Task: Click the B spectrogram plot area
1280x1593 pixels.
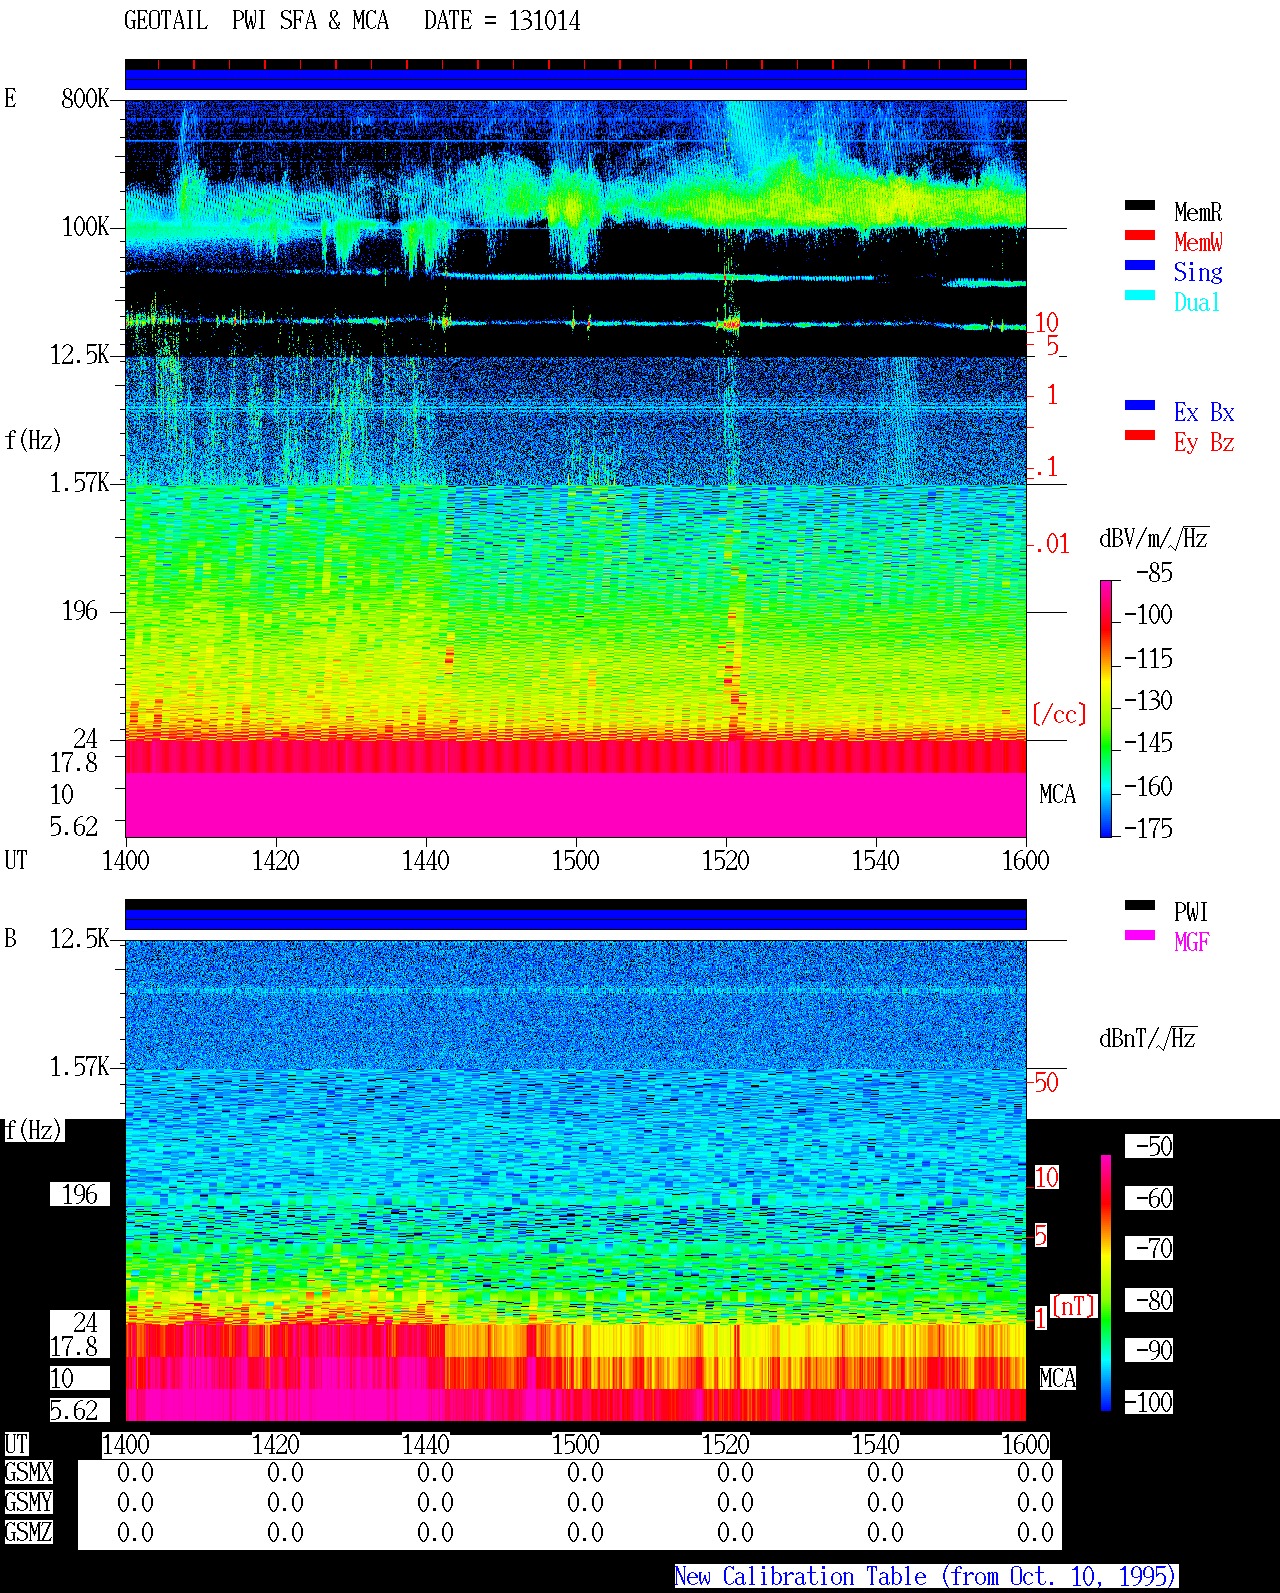Action: (x=575, y=1180)
